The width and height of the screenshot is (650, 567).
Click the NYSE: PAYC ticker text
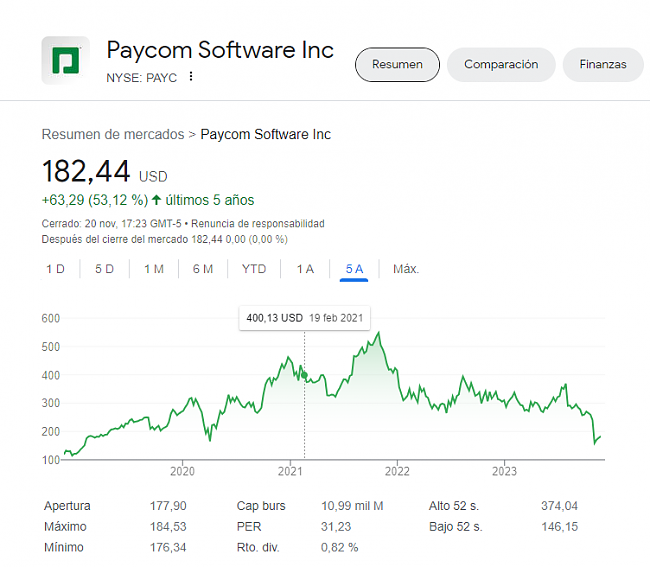point(141,78)
